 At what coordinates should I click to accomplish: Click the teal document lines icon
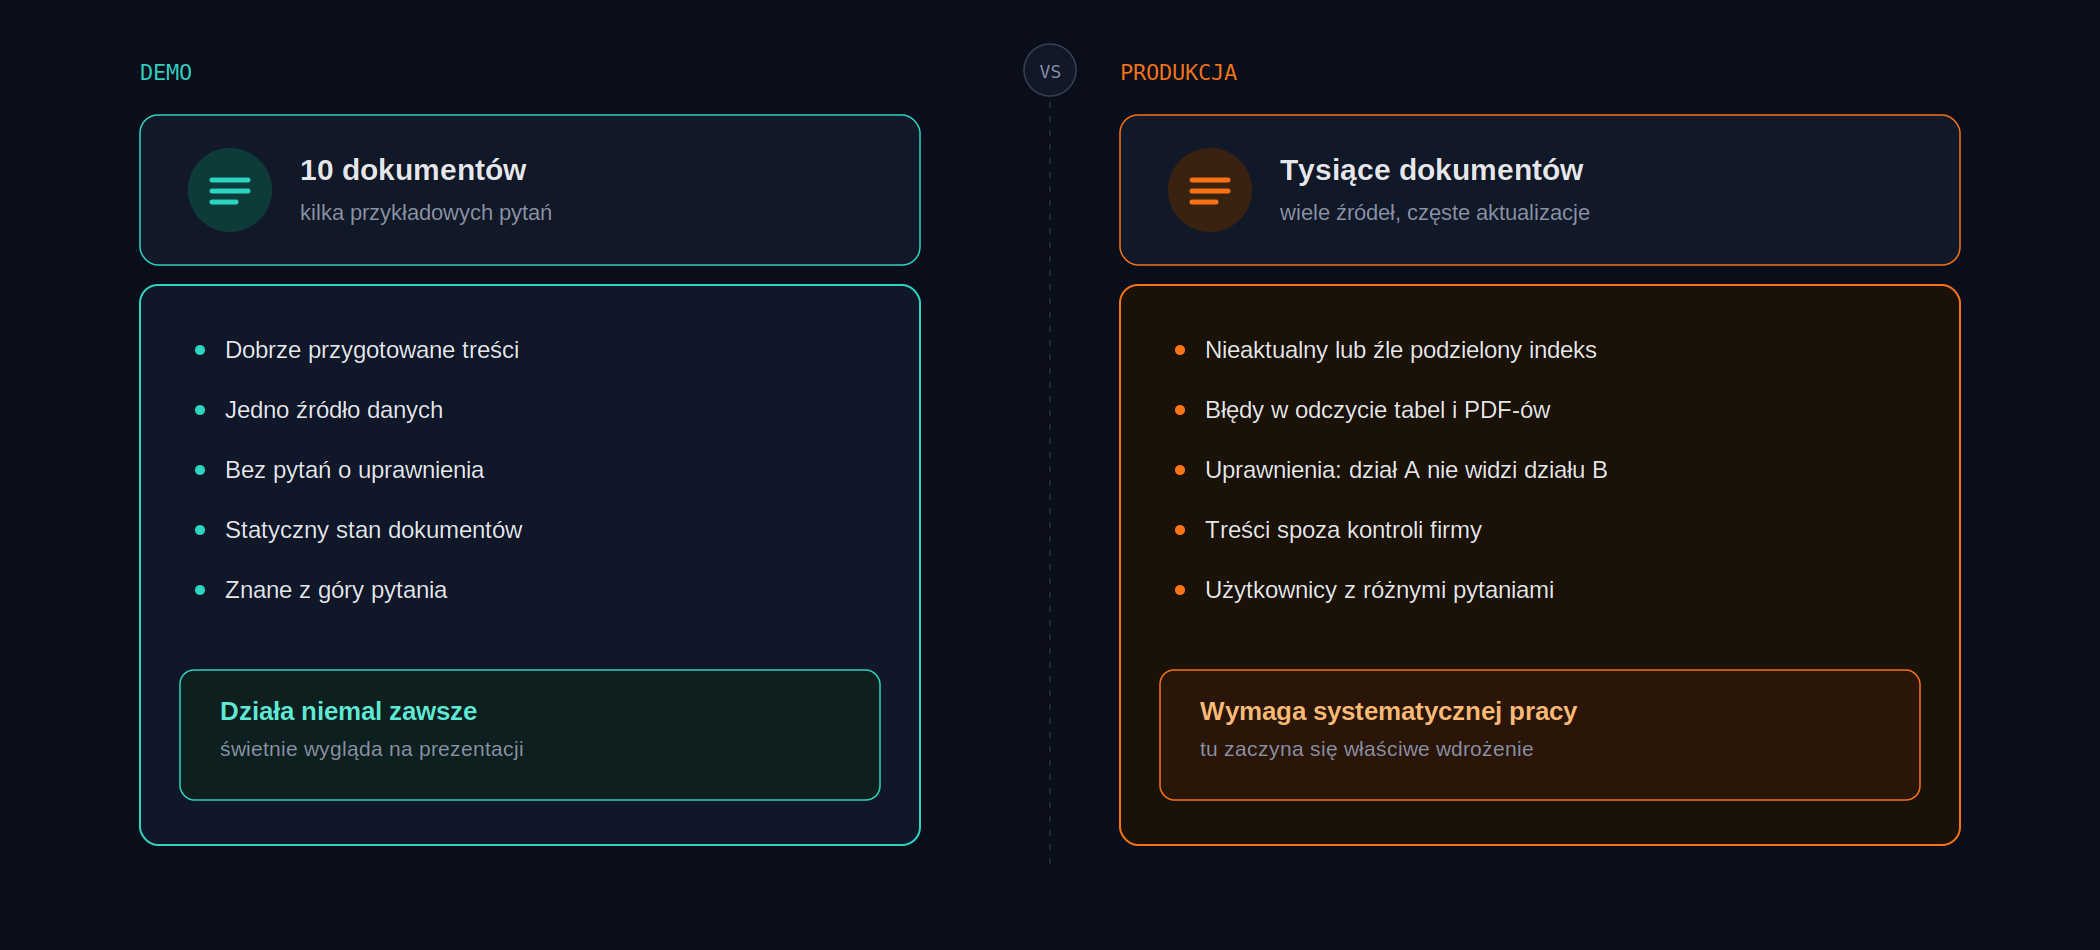pos(230,190)
